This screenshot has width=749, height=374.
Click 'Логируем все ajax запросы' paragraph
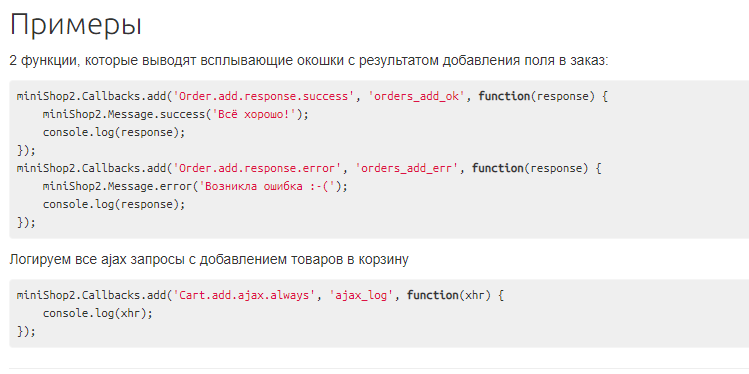tap(209, 260)
